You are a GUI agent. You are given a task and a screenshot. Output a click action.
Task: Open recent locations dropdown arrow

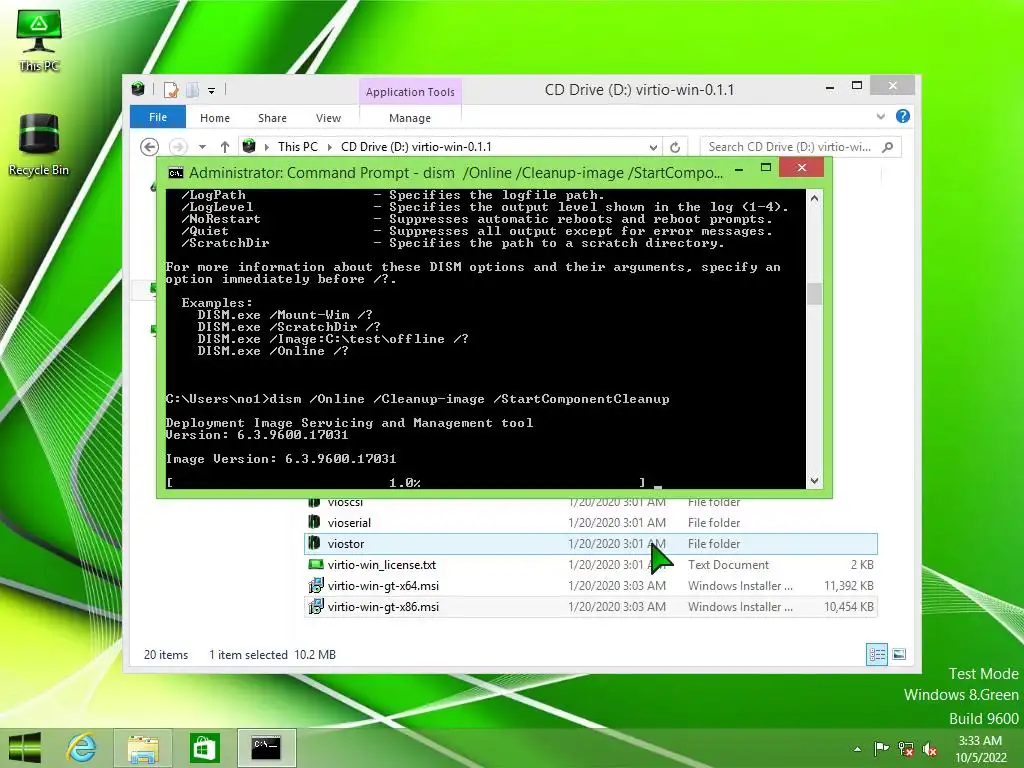pyautogui.click(x=202, y=147)
